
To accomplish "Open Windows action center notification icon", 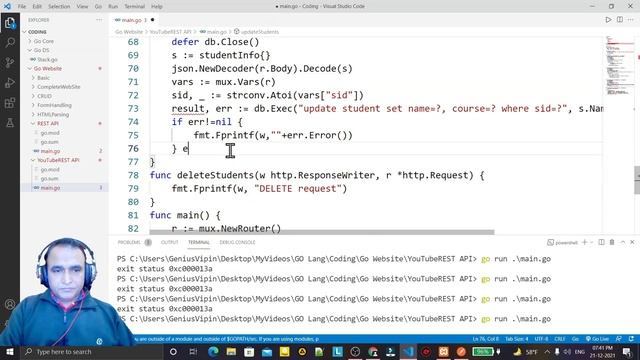I will [627, 351].
